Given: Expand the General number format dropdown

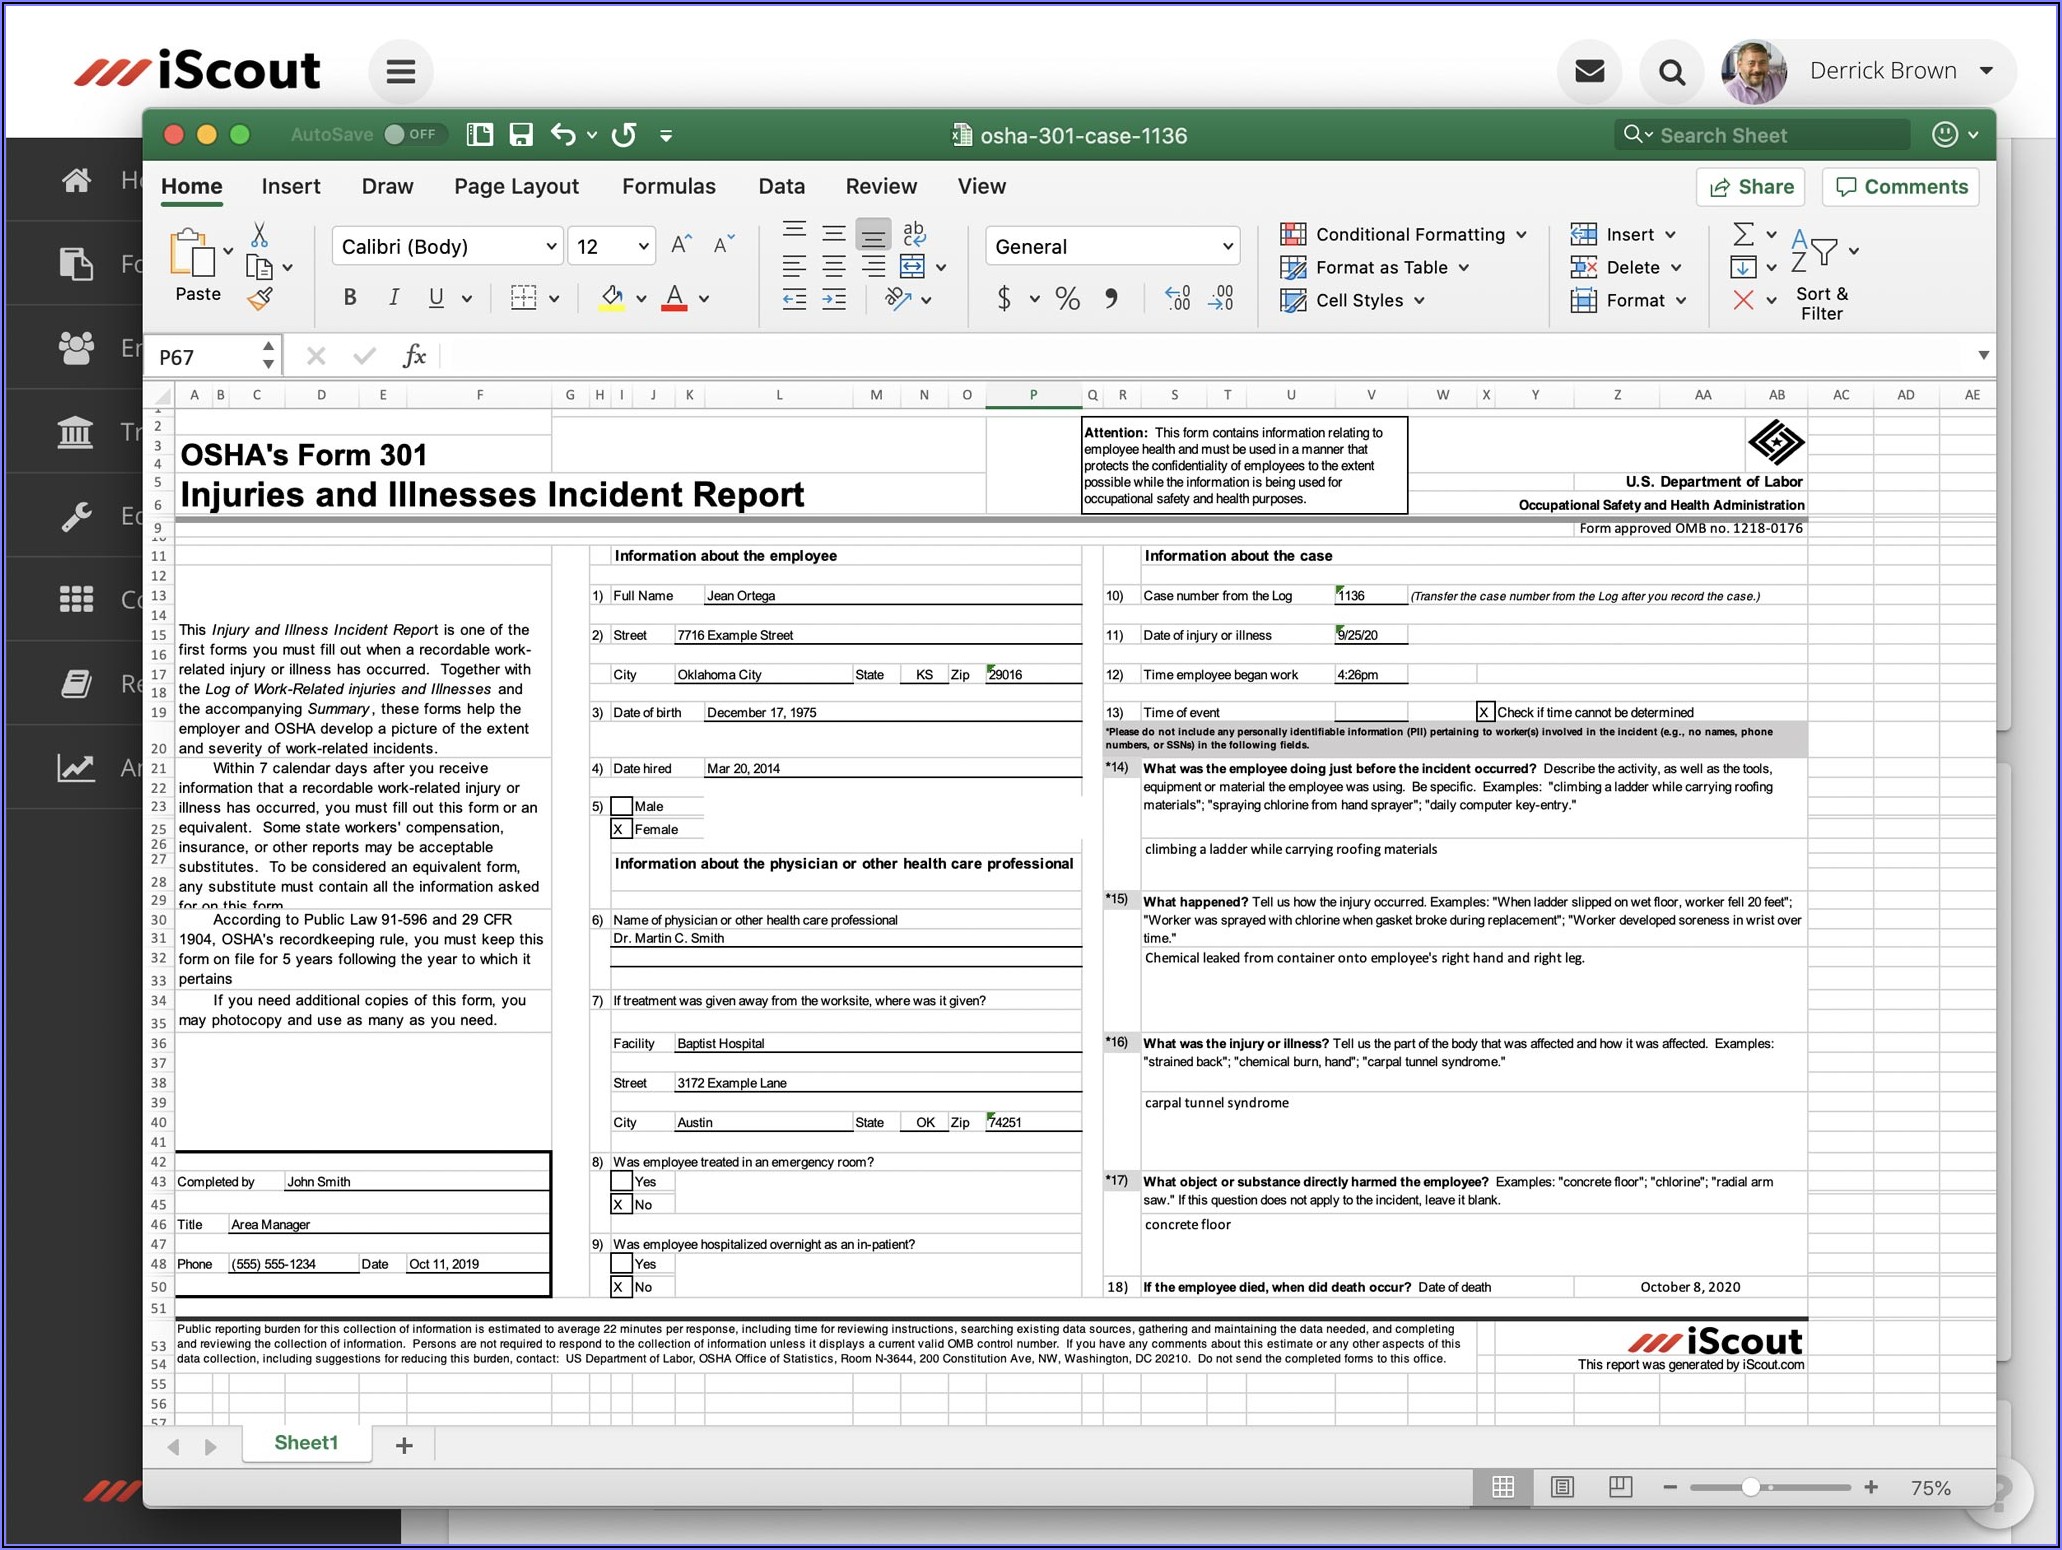Looking at the screenshot, I should pos(1227,246).
